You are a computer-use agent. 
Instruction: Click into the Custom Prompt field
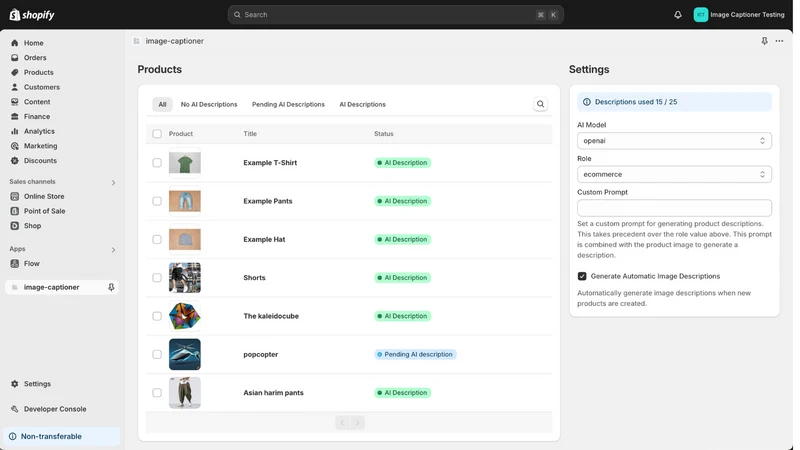(674, 208)
